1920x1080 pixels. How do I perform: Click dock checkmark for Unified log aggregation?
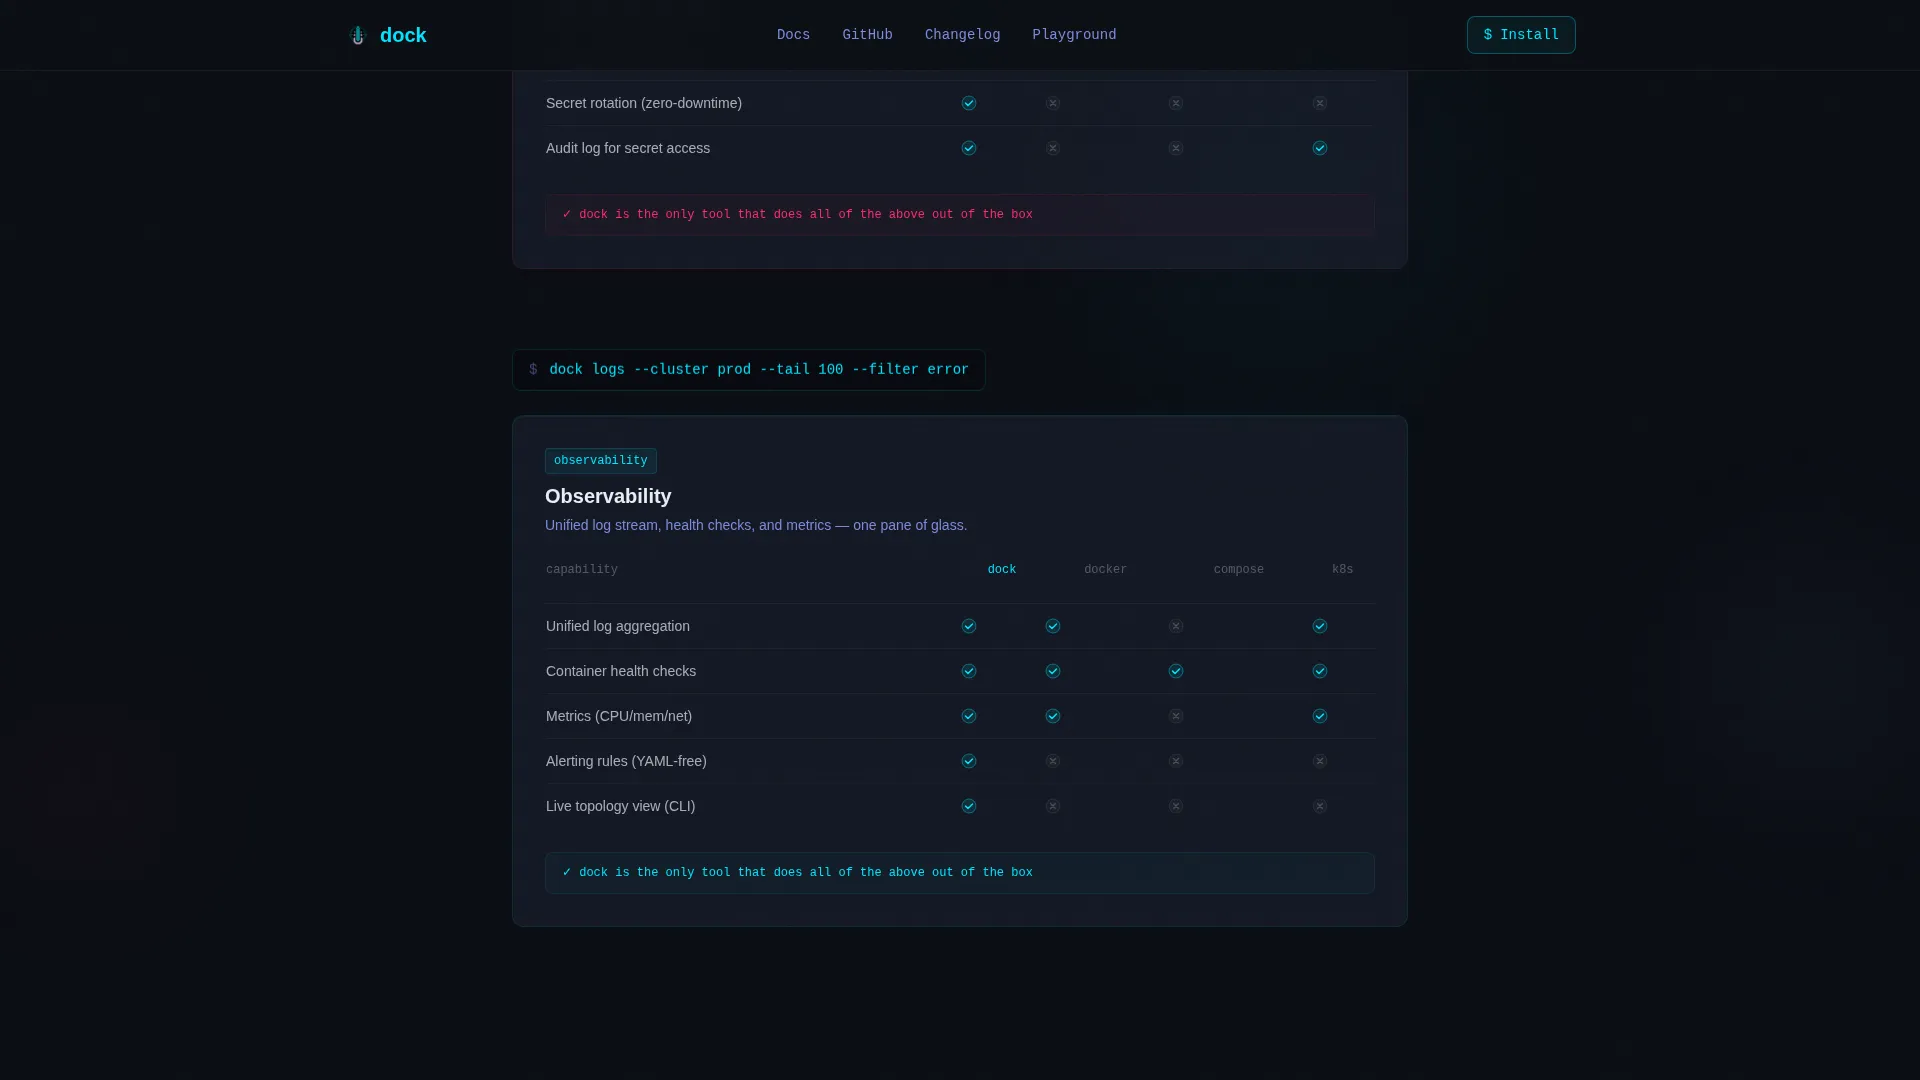point(969,626)
